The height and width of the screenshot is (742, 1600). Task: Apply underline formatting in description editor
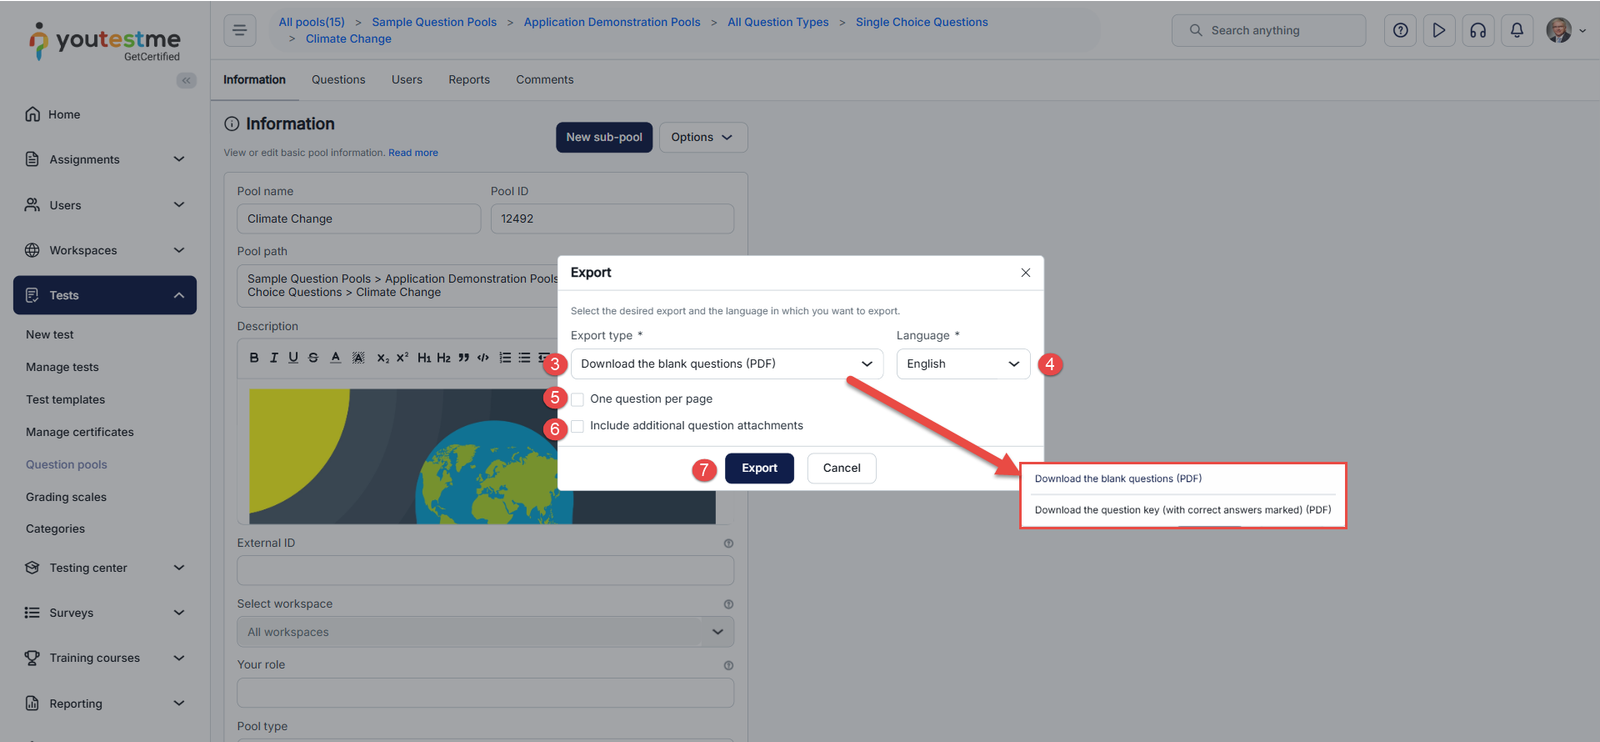pyautogui.click(x=293, y=358)
